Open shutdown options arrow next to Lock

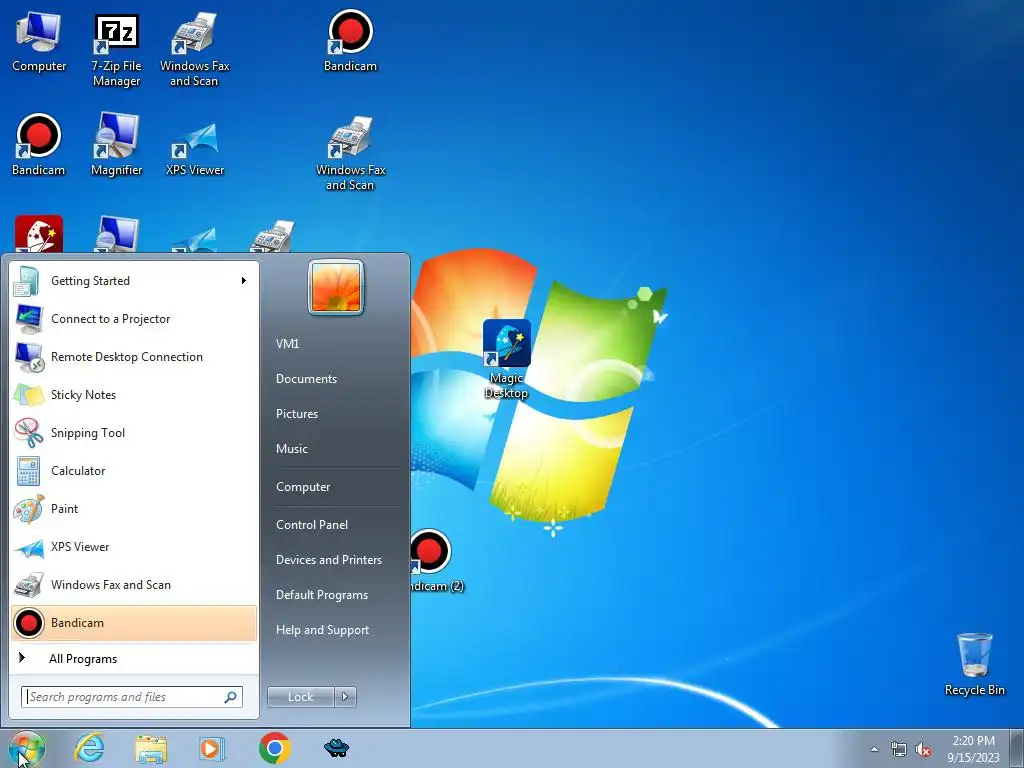pos(345,697)
